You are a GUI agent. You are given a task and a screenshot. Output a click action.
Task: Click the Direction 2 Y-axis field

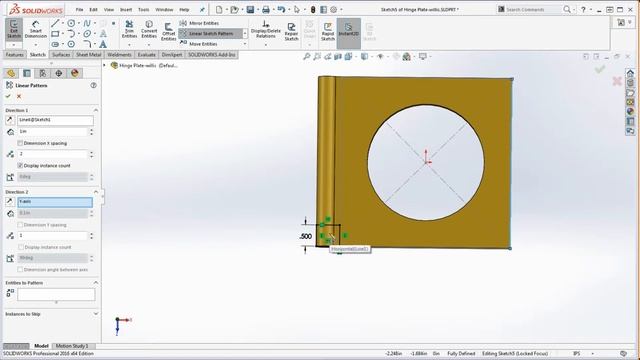coord(55,202)
